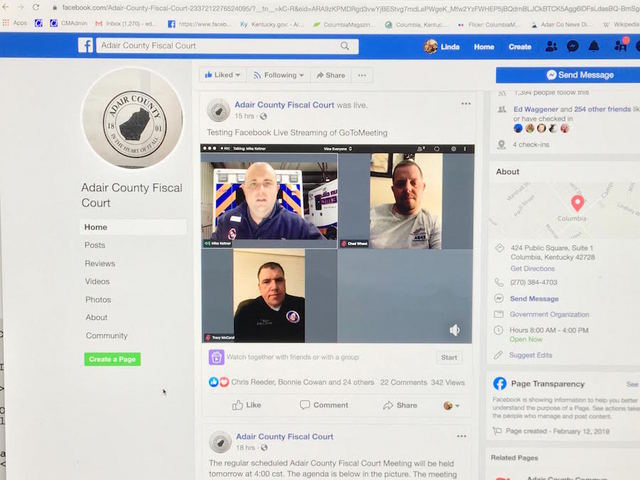
Task: Like the live video post
Action: 247,405
